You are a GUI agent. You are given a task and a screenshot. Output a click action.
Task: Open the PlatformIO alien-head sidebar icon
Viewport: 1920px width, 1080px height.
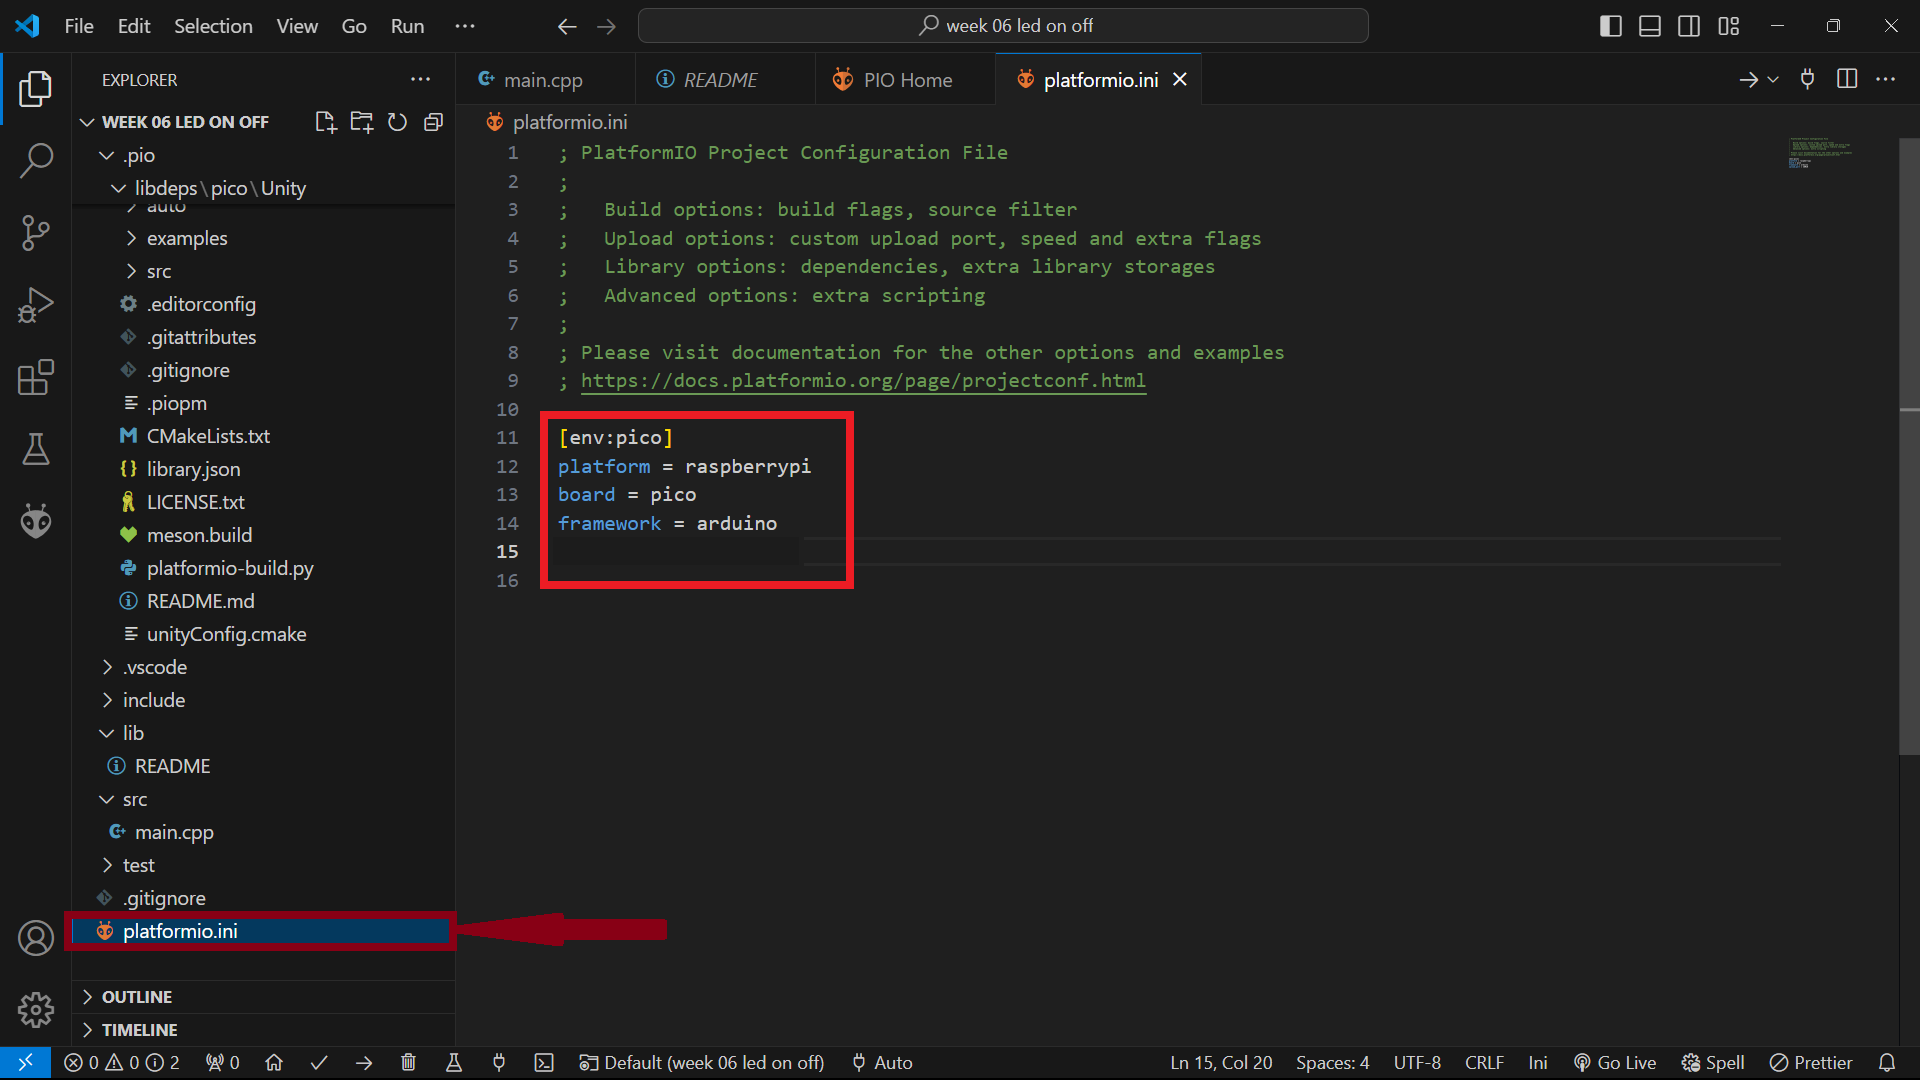click(36, 521)
